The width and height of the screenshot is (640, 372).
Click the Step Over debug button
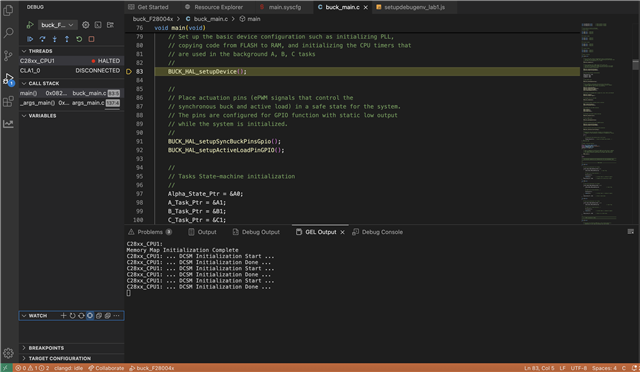coord(42,39)
